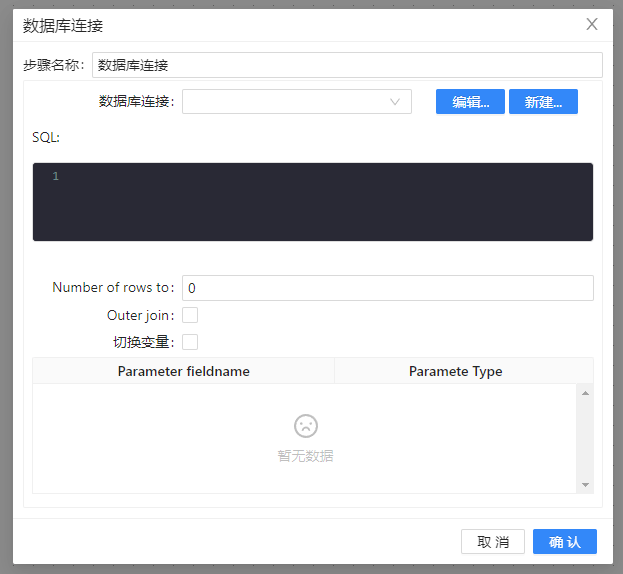Click the sad face no-data icon

pyautogui.click(x=305, y=426)
